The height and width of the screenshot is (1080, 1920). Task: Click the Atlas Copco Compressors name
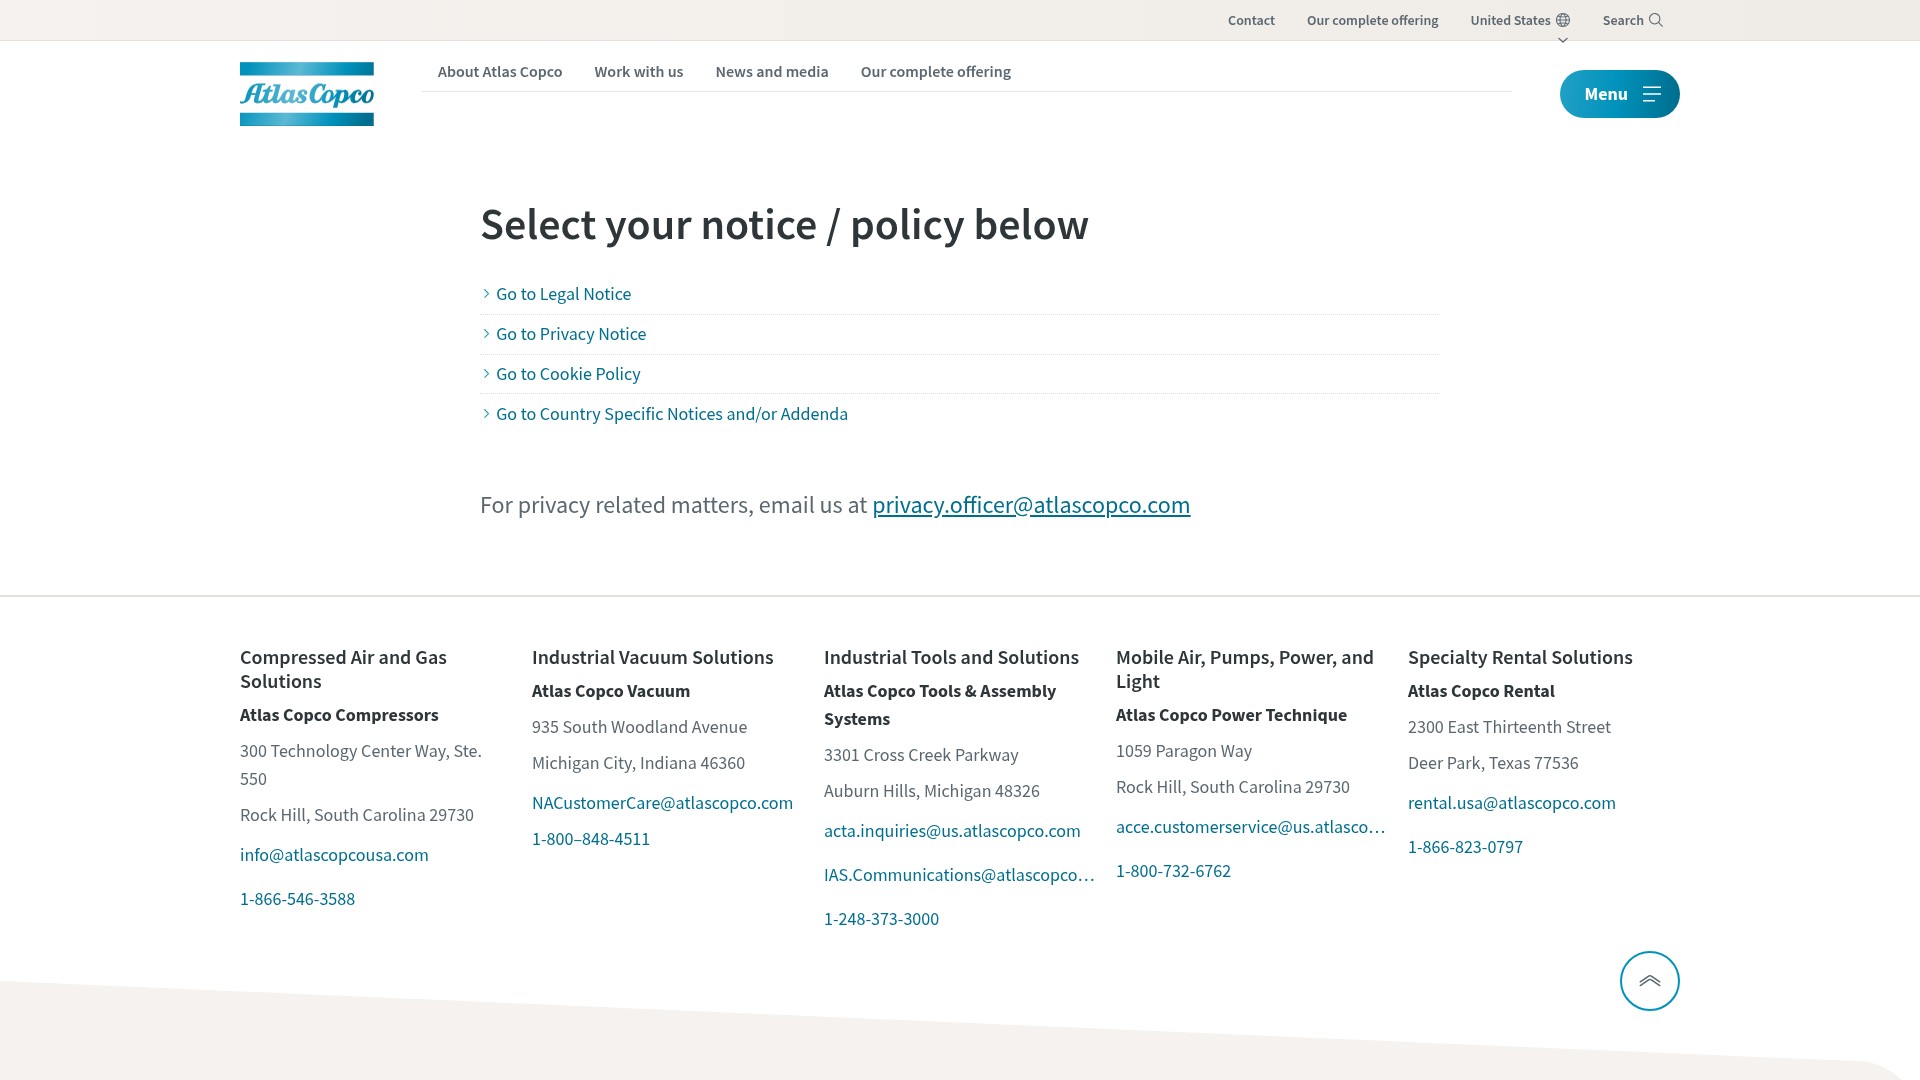pyautogui.click(x=339, y=715)
